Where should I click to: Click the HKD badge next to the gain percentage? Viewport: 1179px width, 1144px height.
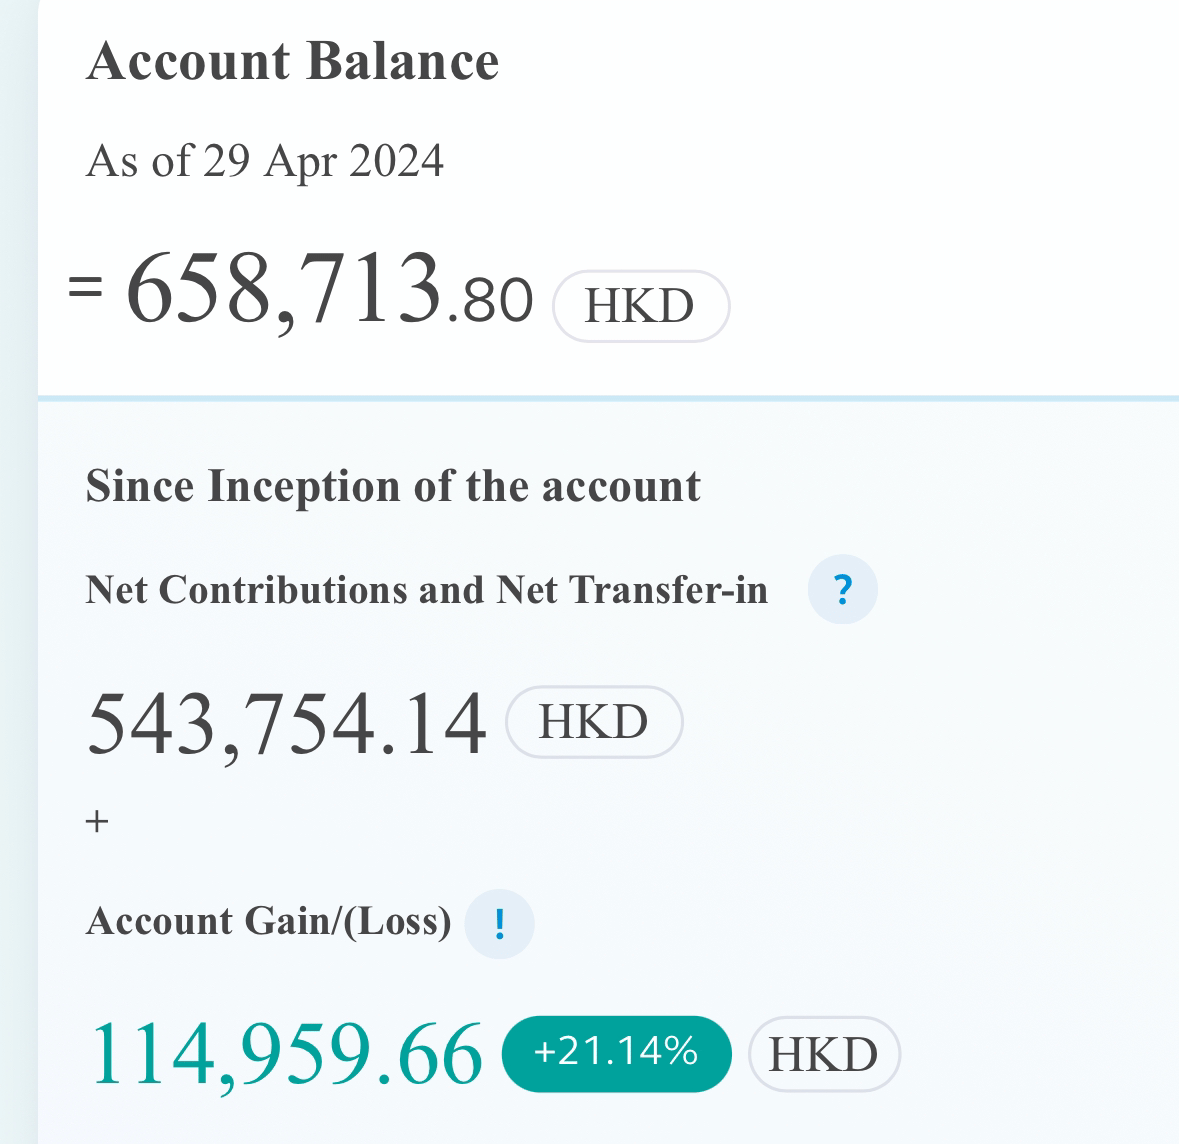point(824,1054)
